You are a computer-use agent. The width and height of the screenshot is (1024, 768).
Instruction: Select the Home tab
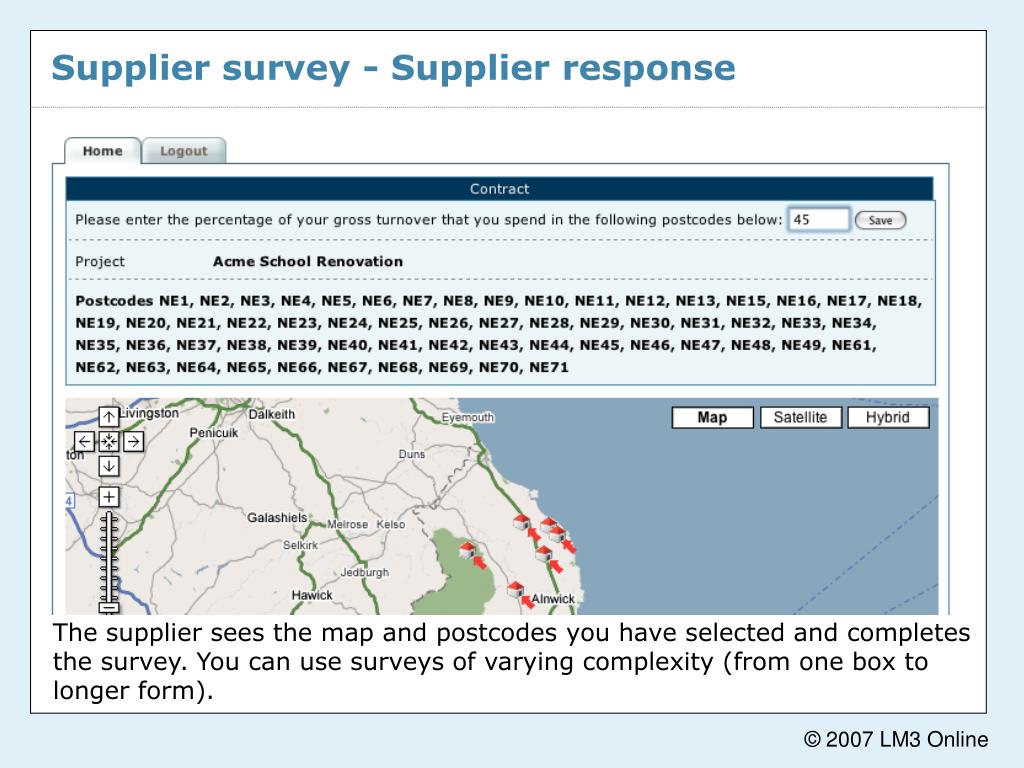click(x=103, y=151)
